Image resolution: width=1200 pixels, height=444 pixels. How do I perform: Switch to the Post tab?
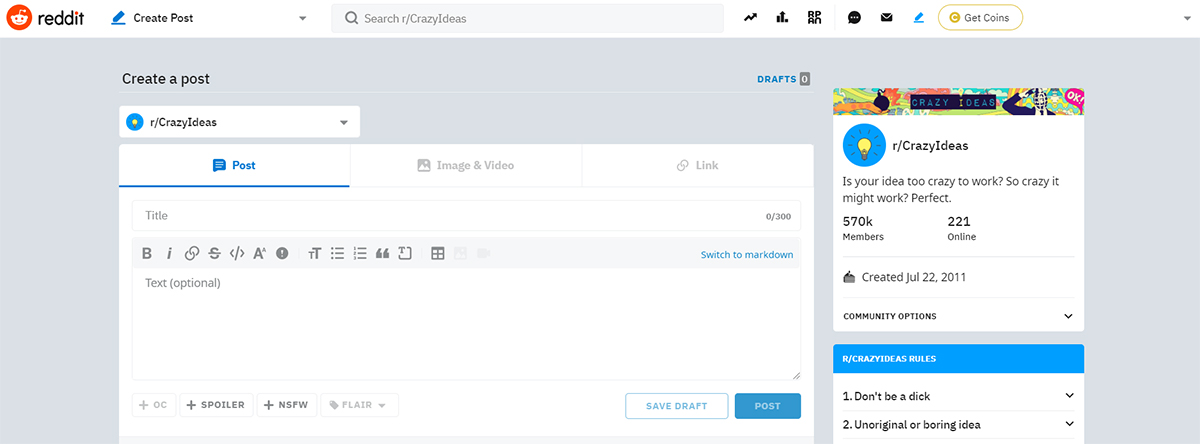[x=234, y=165]
